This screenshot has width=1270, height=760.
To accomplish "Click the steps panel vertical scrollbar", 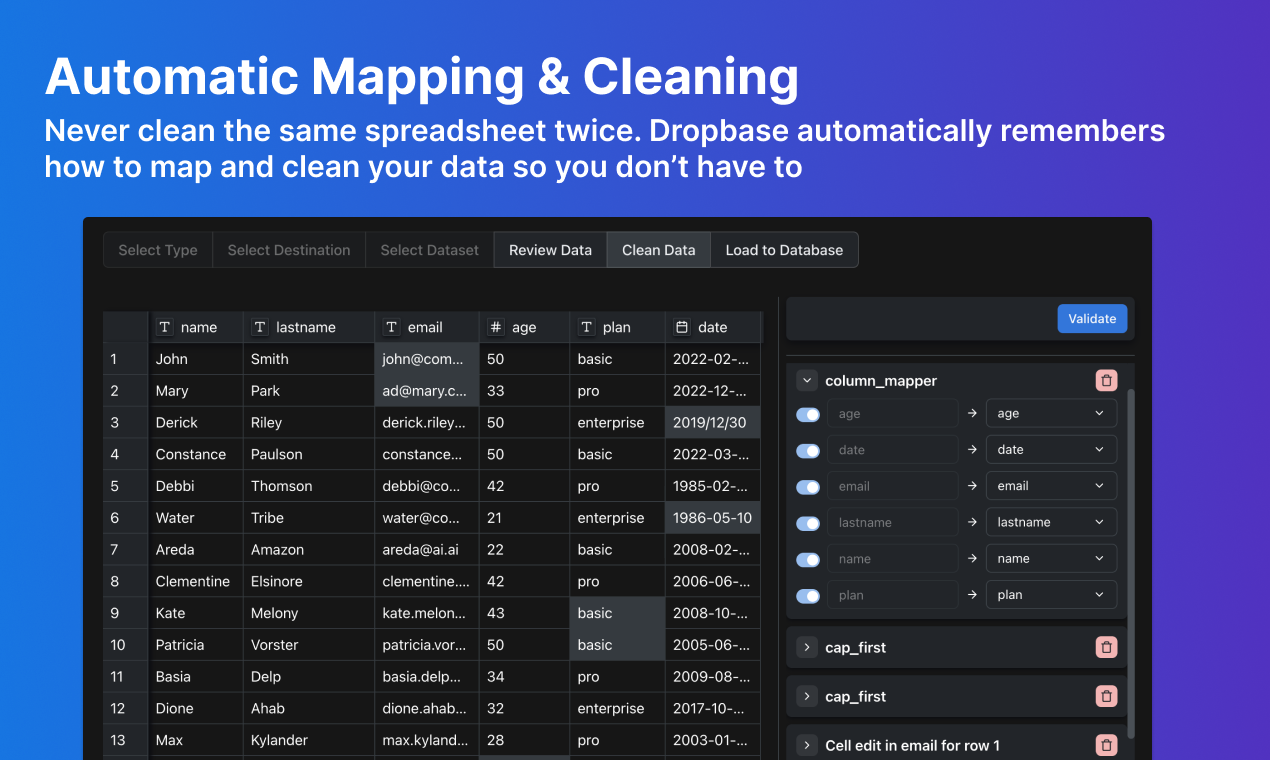I will [x=1131, y=565].
